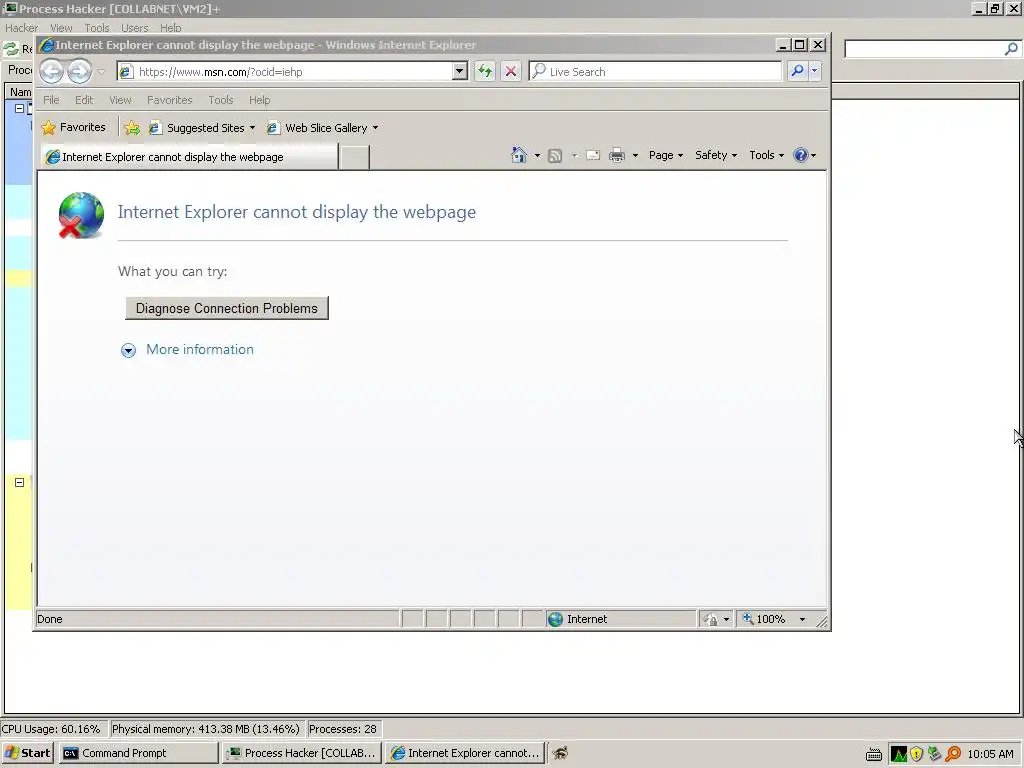Click the address bar URL field
Screen dimensions: 1024x768
tap(285, 72)
